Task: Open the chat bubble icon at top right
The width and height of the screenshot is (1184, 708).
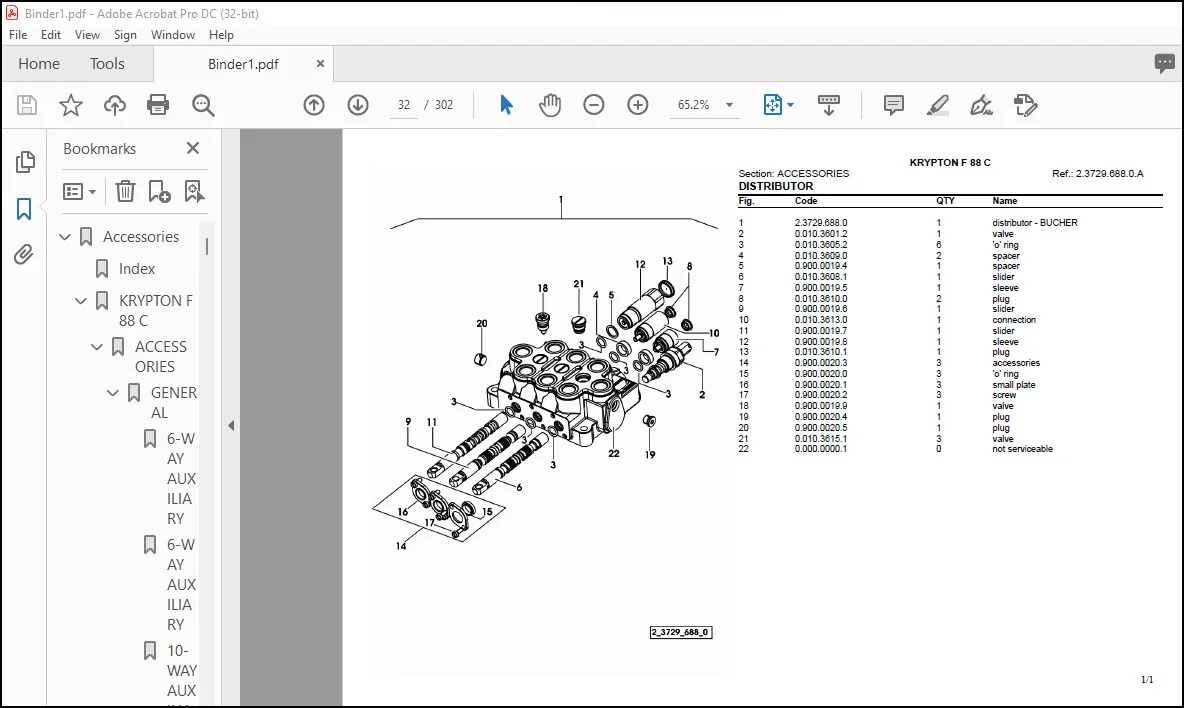Action: 1164,63
